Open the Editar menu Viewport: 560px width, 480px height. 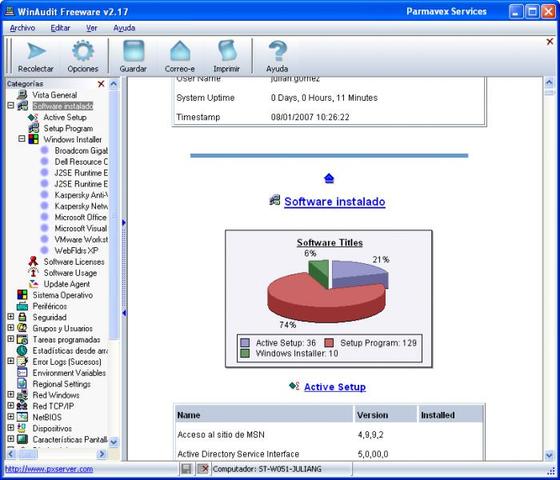[60, 28]
